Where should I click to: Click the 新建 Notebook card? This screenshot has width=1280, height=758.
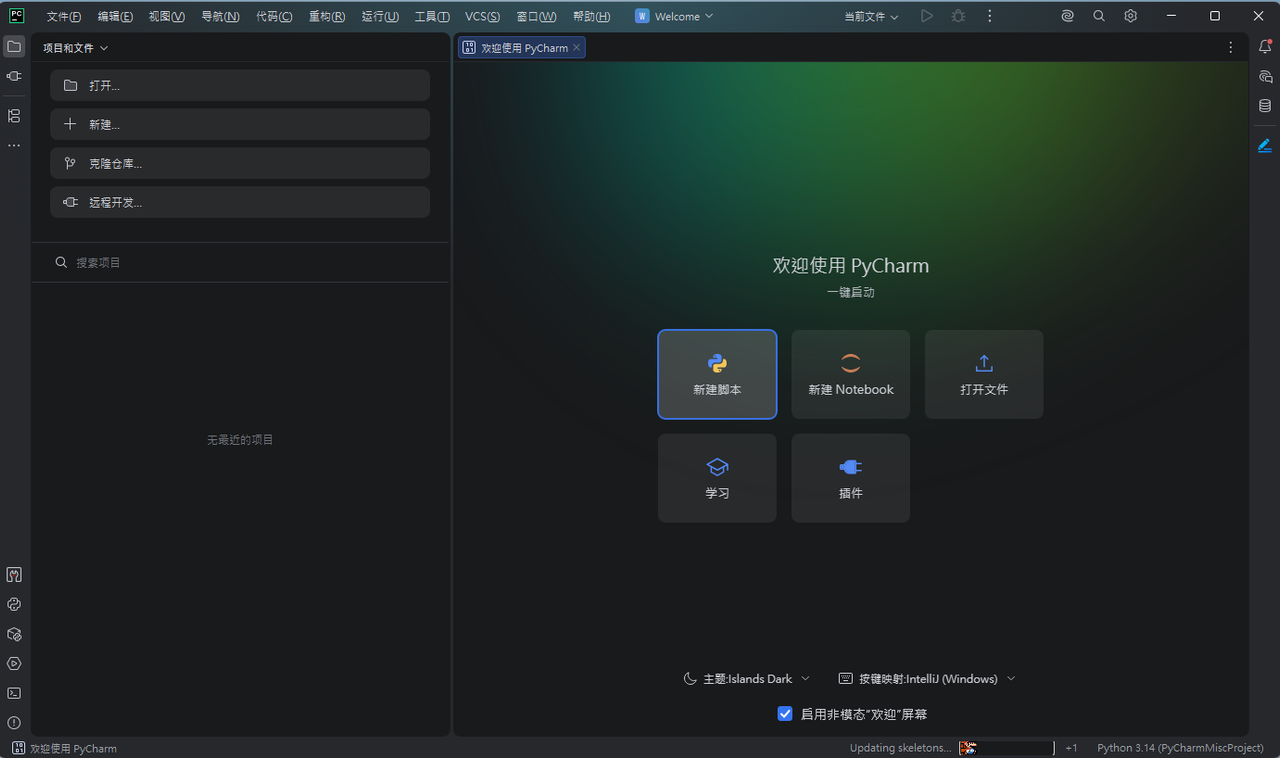[x=851, y=374]
